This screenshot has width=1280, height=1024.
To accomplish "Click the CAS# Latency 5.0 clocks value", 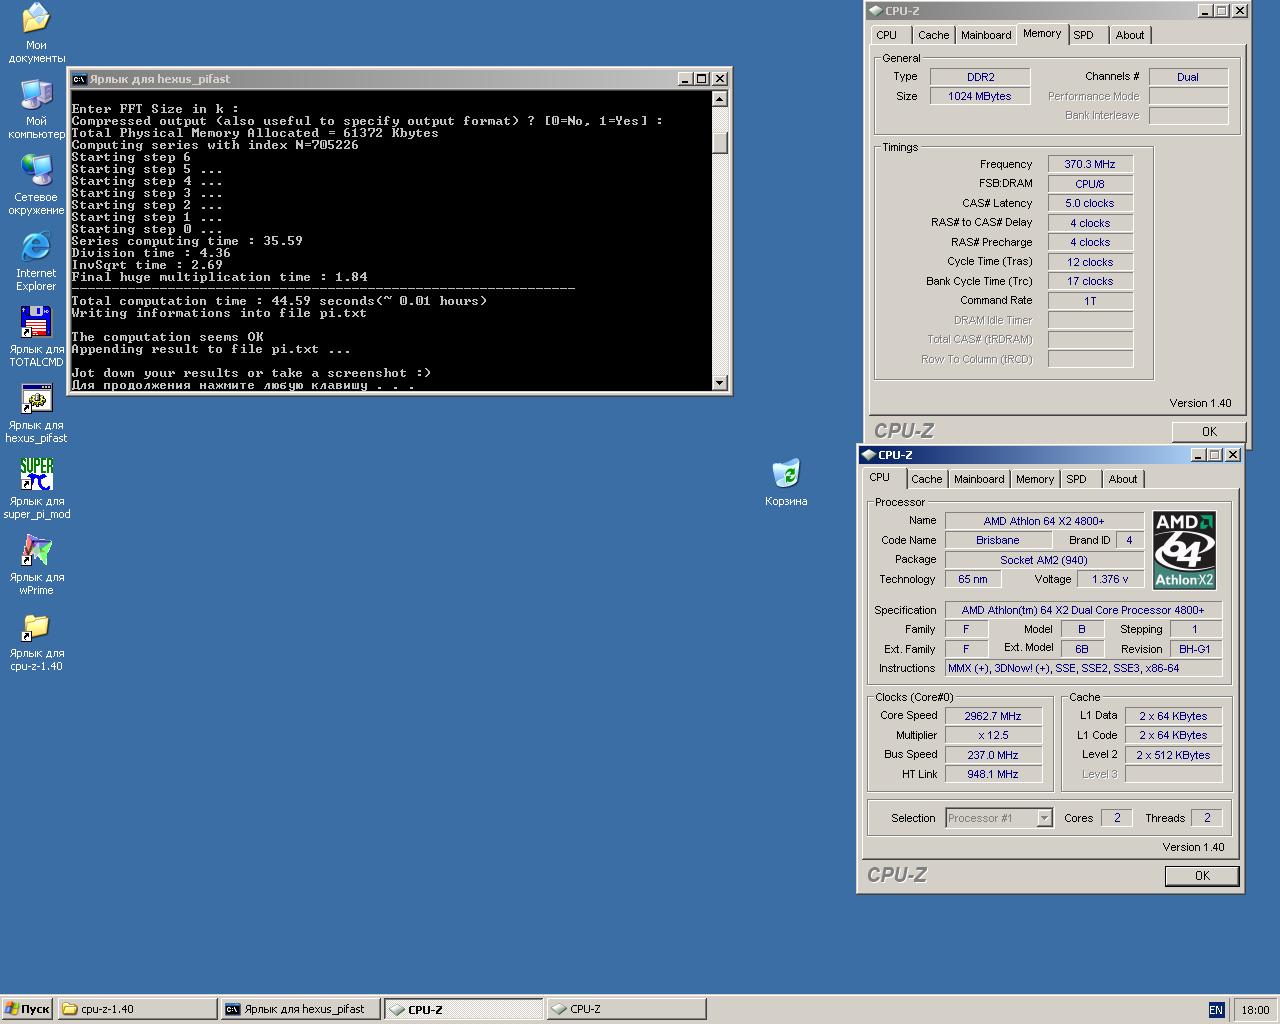I will pos(1090,203).
